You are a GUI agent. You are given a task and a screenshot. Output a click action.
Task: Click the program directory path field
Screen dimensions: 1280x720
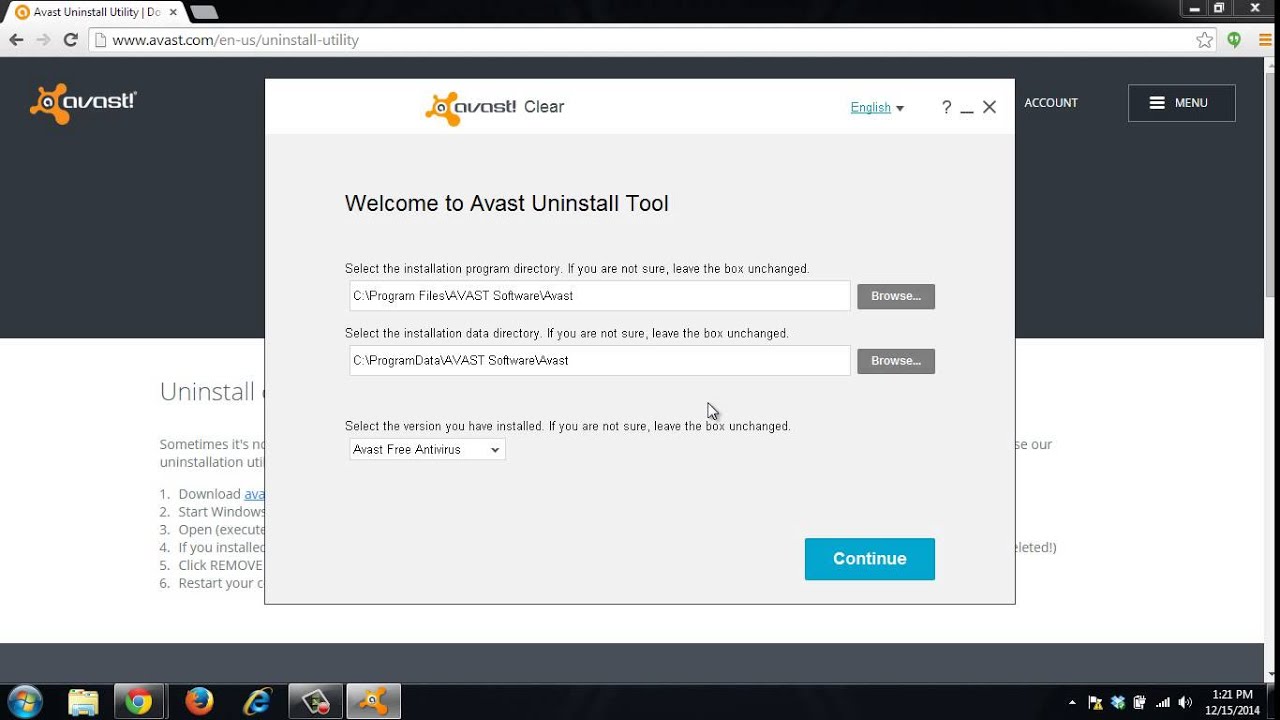600,296
